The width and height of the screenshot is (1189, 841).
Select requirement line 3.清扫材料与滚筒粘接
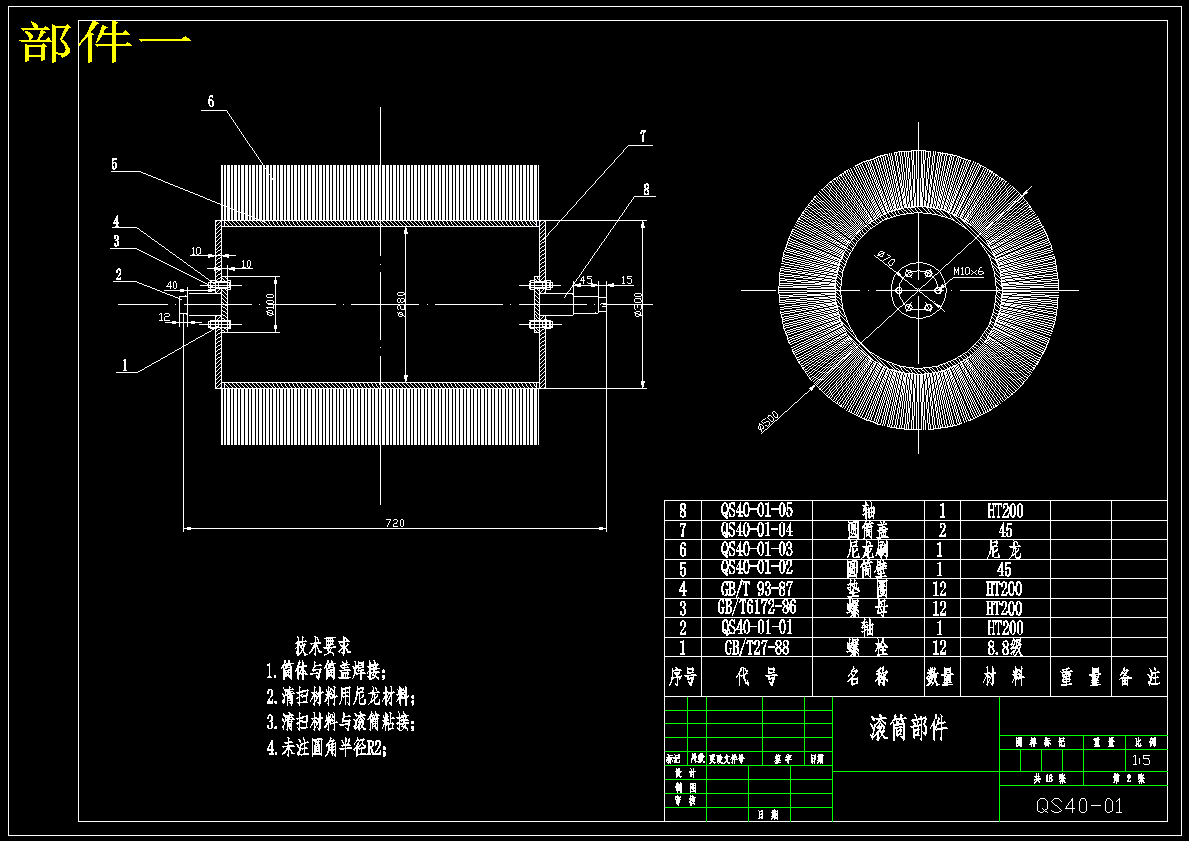click(x=340, y=721)
